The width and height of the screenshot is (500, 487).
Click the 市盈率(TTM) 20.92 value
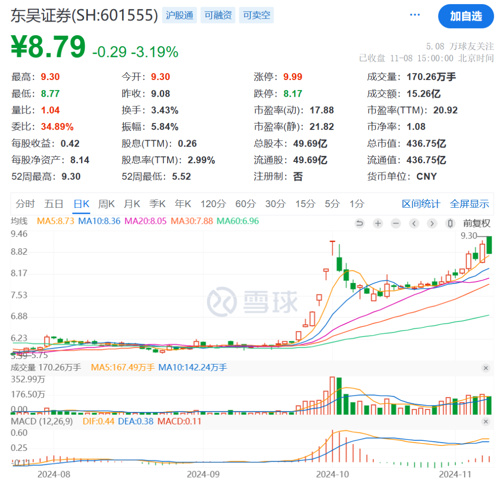(445, 110)
